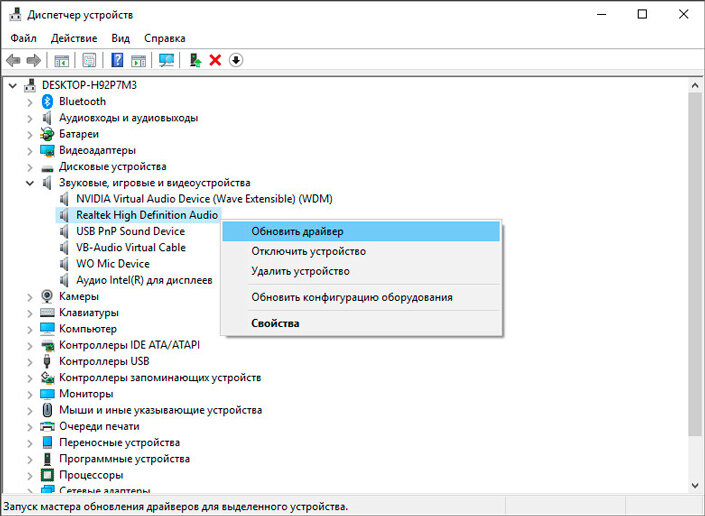705x516 pixels.
Task: Click the processor icon beside Процессоры
Action: 47,475
